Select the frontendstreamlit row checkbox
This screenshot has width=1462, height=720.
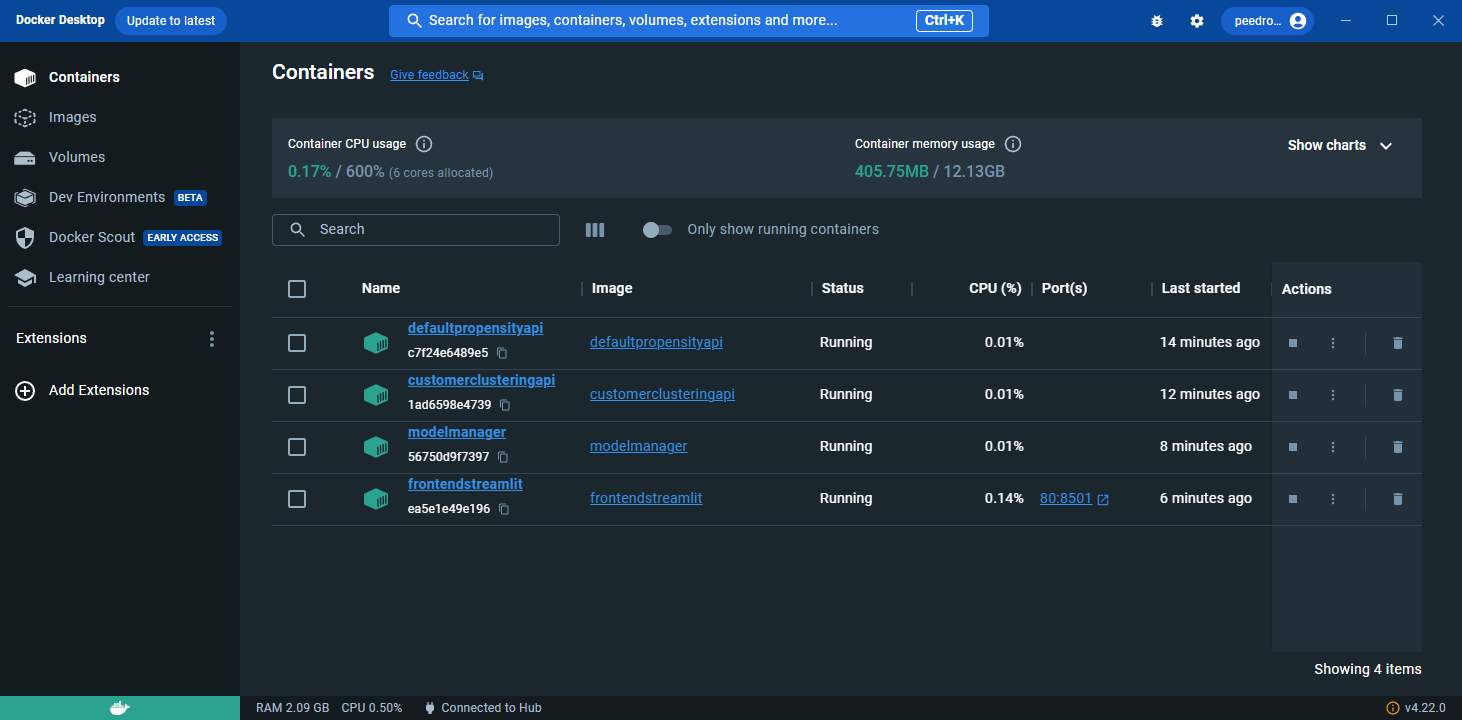[x=297, y=499]
